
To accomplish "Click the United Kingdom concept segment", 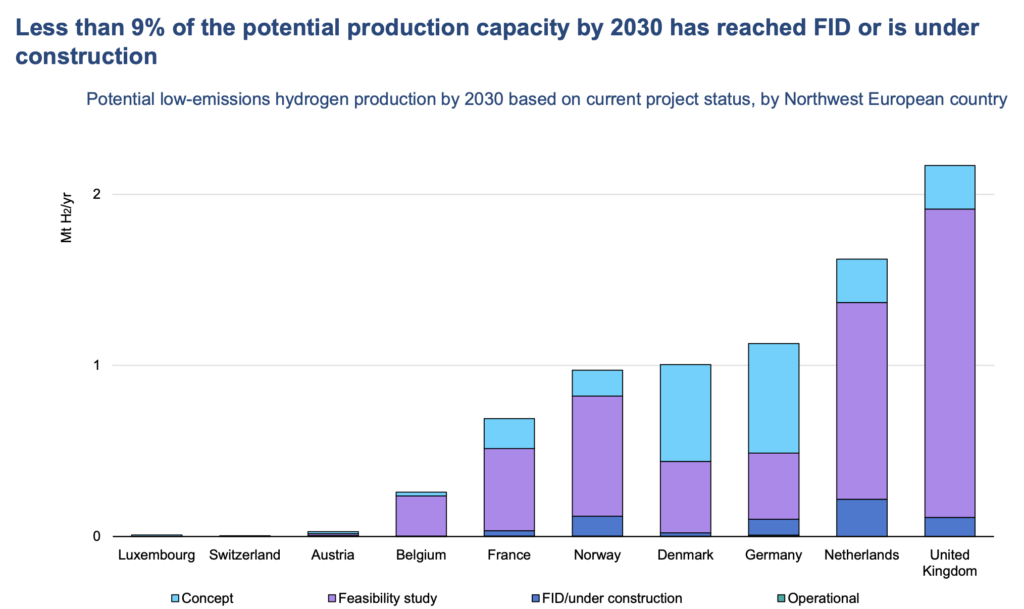I will coord(950,187).
